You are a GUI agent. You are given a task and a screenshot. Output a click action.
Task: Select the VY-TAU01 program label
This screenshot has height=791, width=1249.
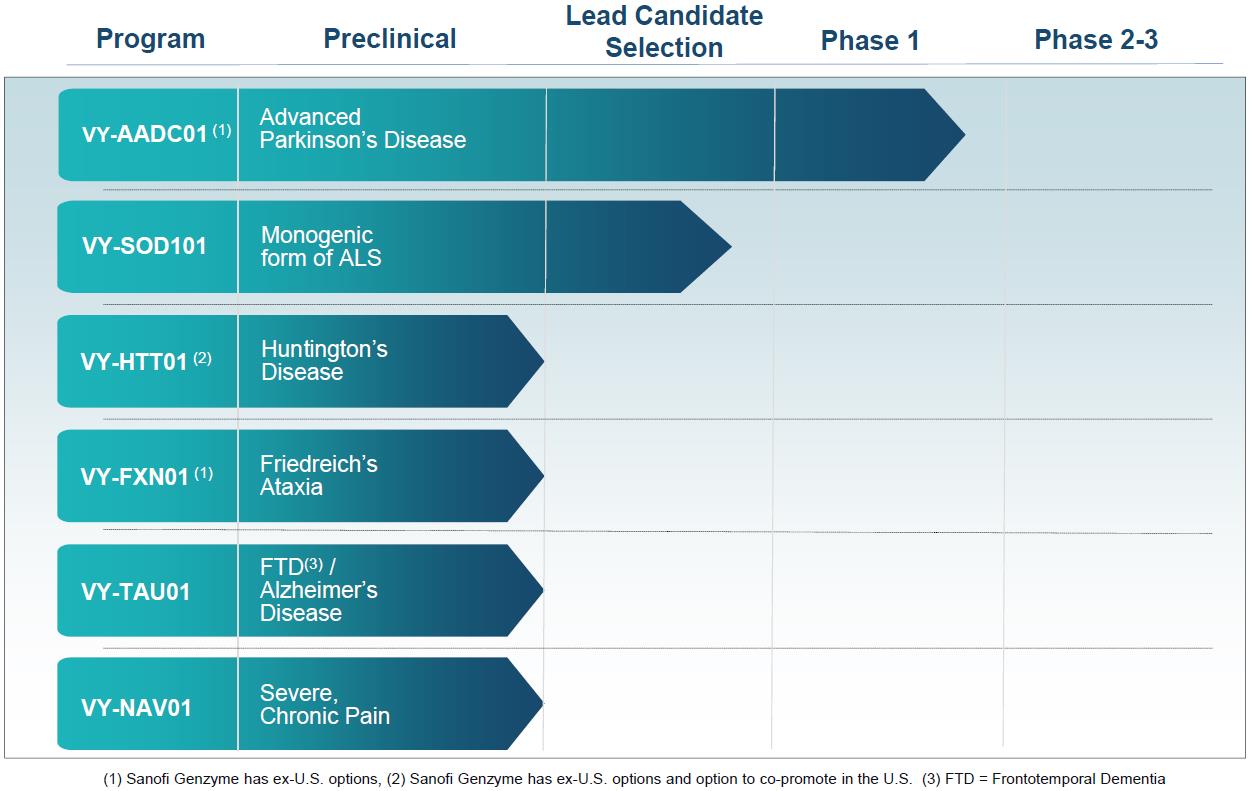[136, 591]
